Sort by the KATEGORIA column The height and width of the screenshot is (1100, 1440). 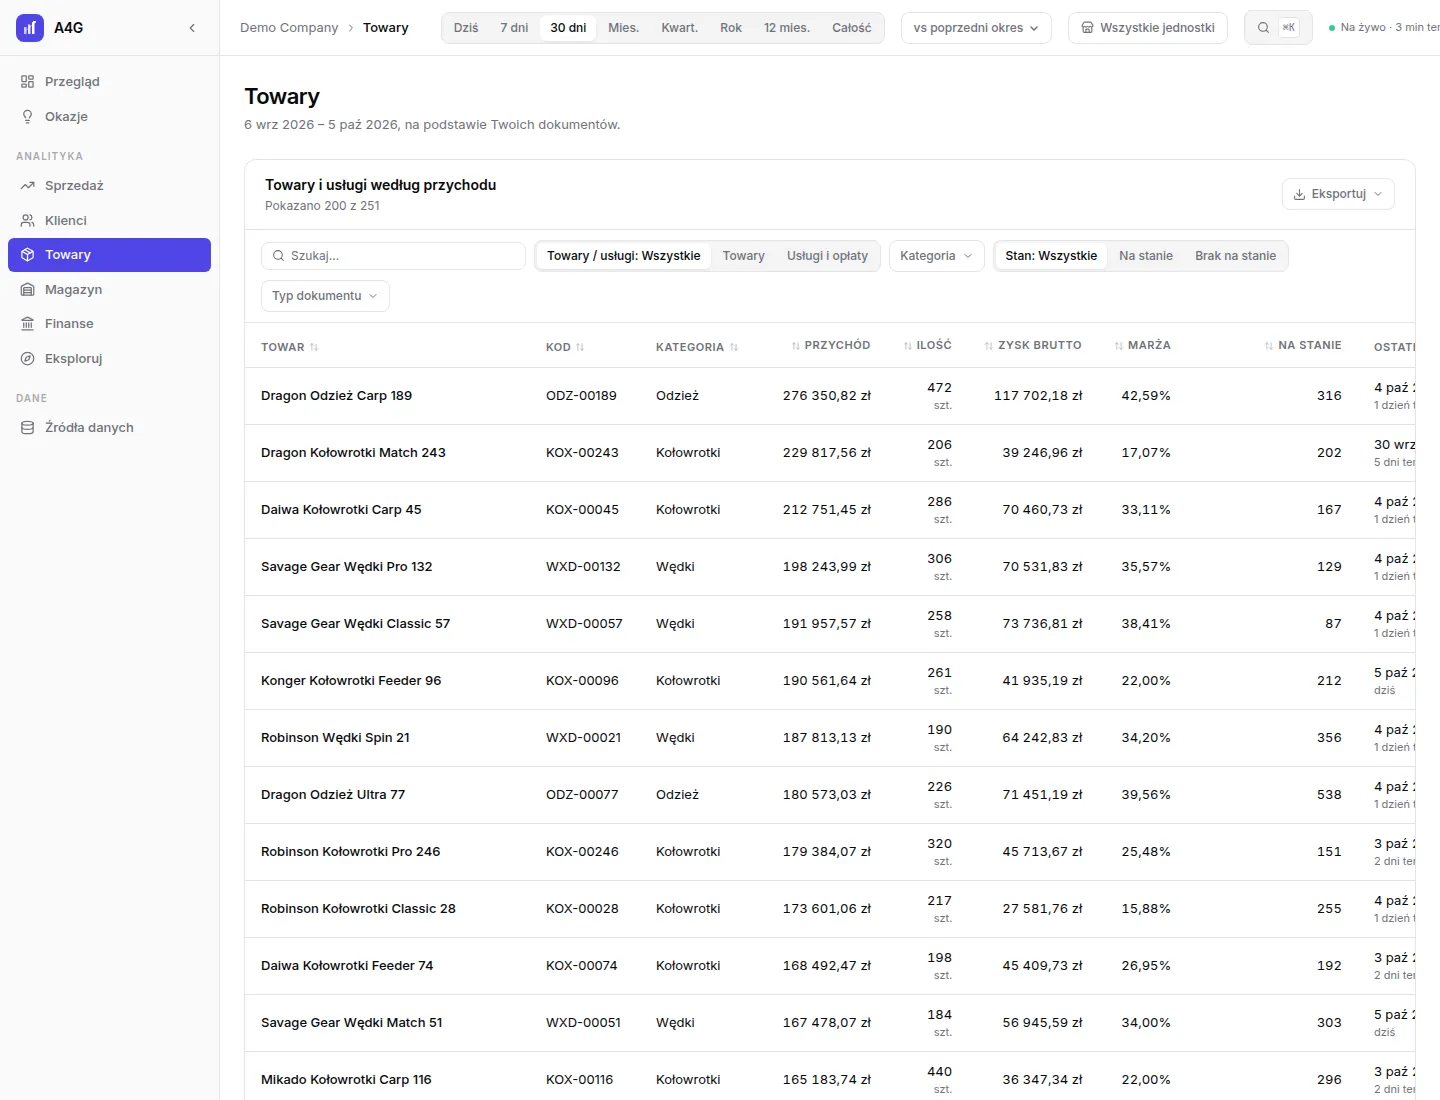[697, 347]
